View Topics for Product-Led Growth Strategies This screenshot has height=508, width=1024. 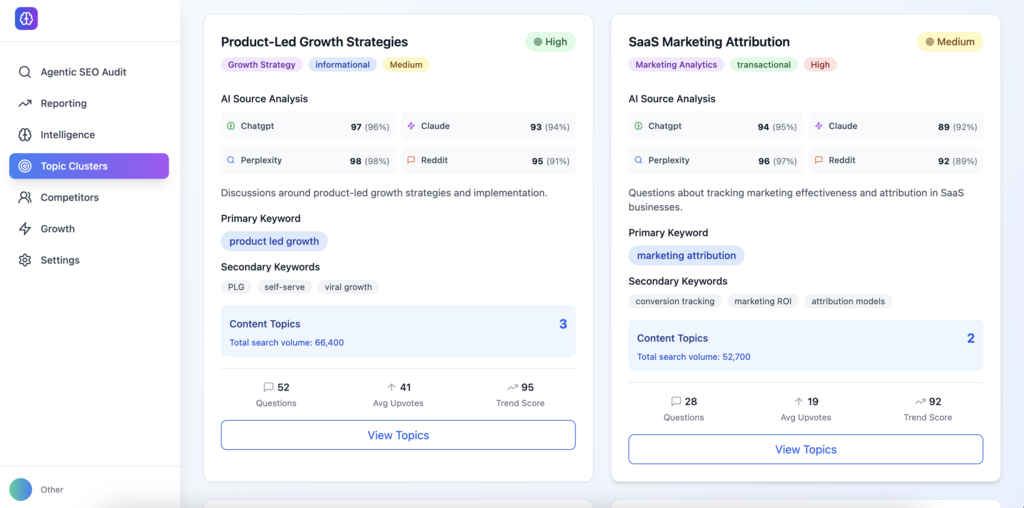coord(398,435)
